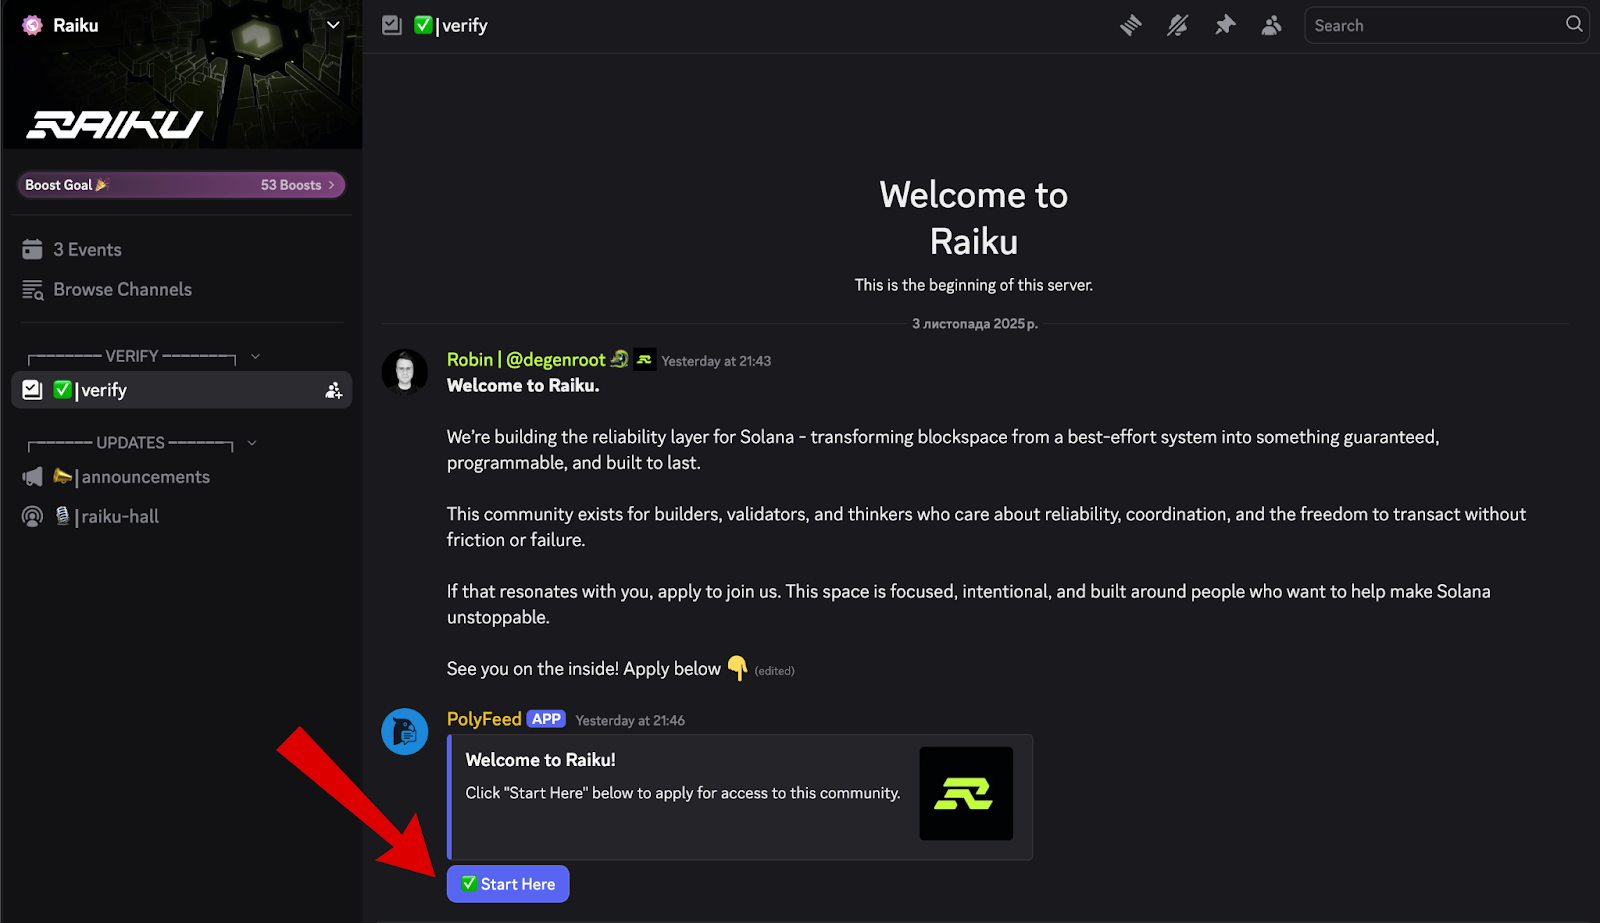This screenshot has height=923, width=1600.
Task: Show the member list icon
Action: pos(1271,25)
